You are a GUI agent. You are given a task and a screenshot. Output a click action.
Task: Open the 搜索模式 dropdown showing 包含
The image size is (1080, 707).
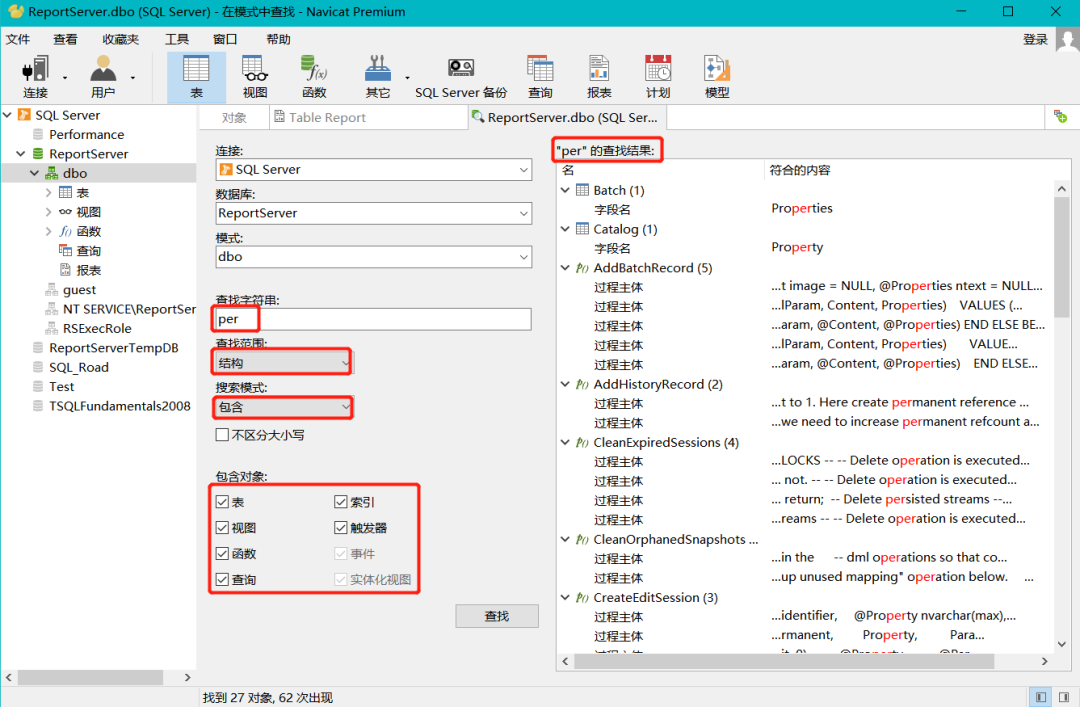click(x=282, y=408)
